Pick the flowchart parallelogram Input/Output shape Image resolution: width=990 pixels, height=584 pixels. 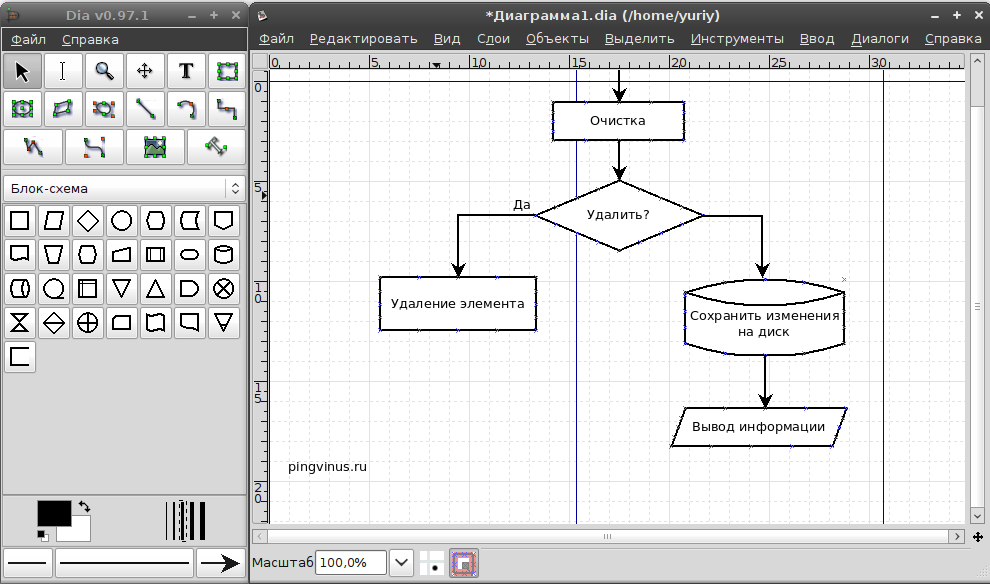click(54, 221)
